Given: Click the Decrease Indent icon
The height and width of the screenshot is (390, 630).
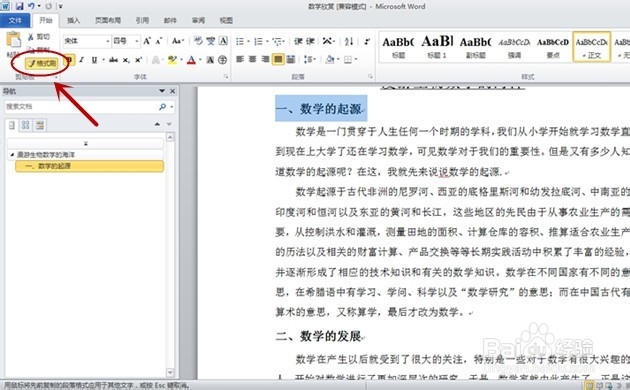Looking at the screenshot, I should pyautogui.click(x=298, y=41).
